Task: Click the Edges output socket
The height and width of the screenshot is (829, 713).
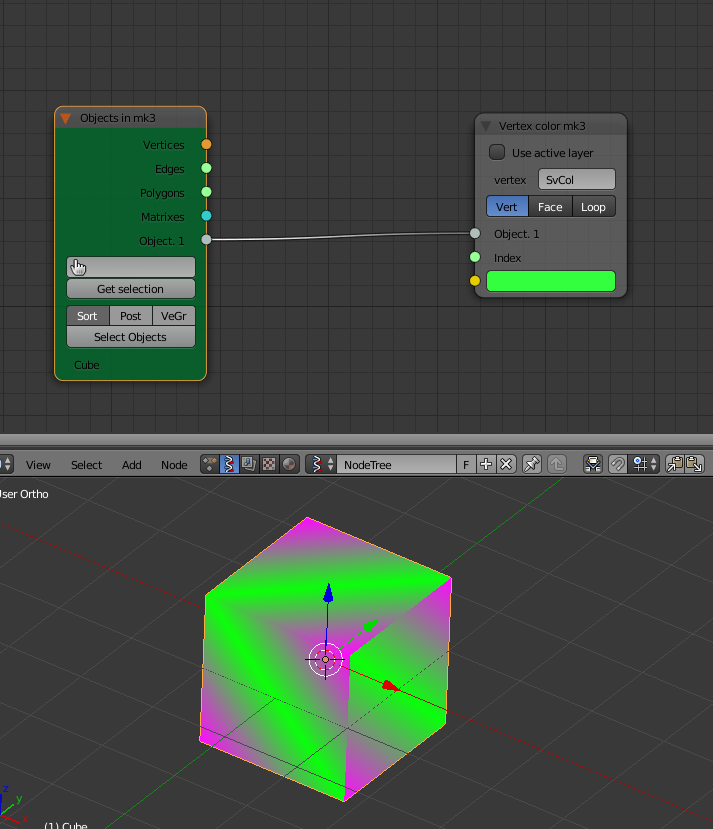Action: click(x=206, y=168)
